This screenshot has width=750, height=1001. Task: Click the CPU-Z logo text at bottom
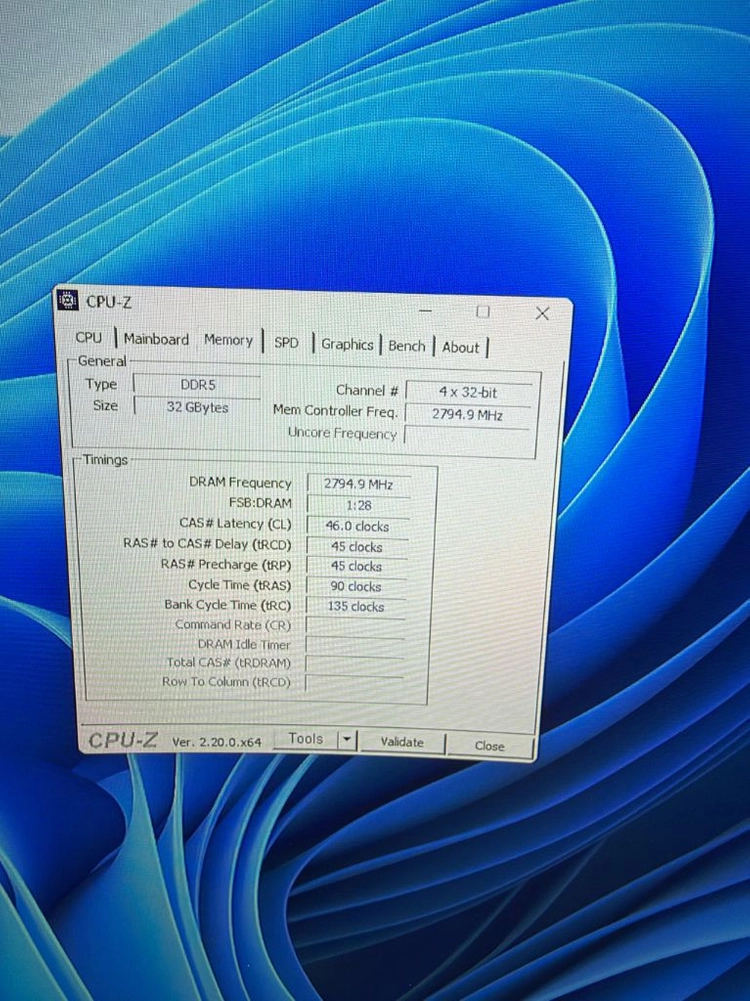(123, 740)
